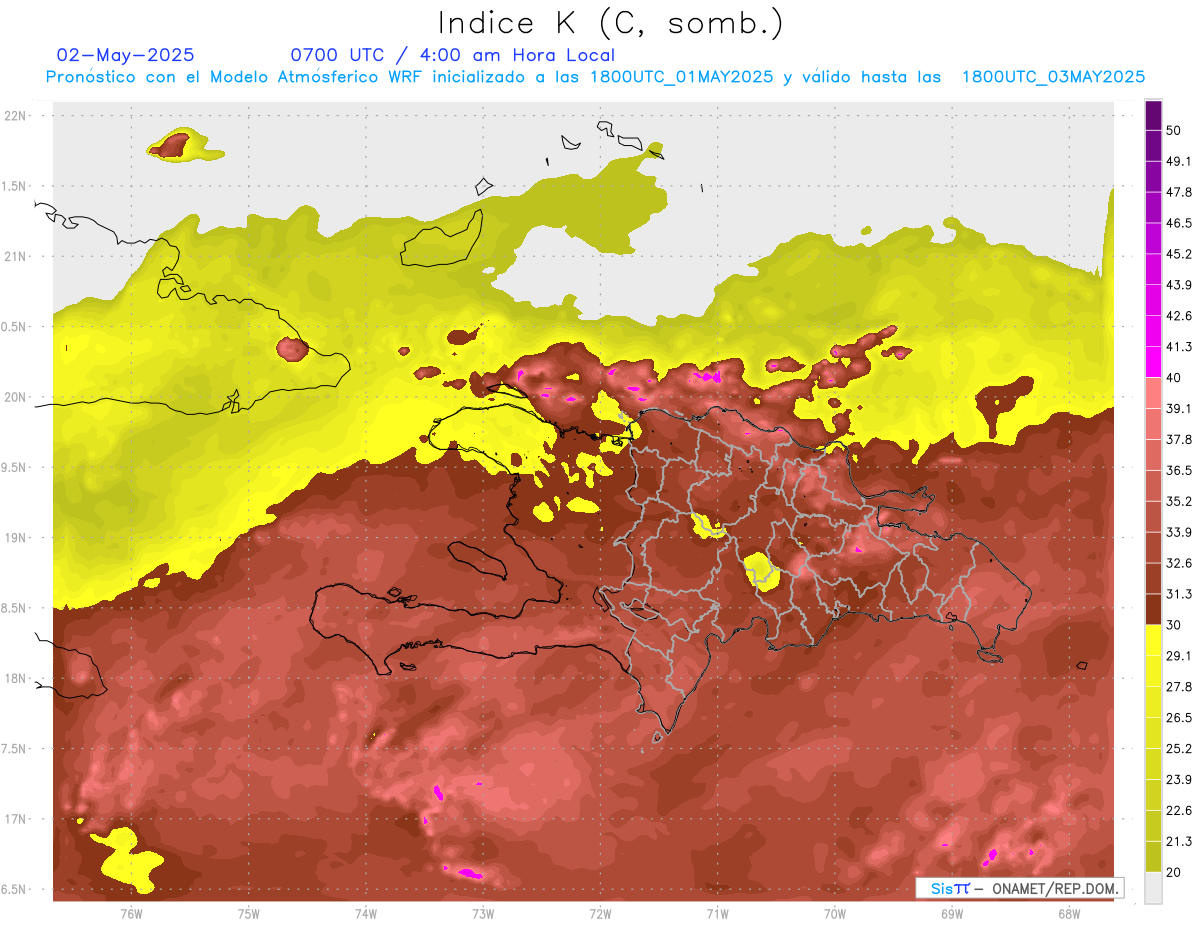Viewport: 1200px width, 927px height.
Task: Click the '68W' longitude label
Action: pos(1069,914)
